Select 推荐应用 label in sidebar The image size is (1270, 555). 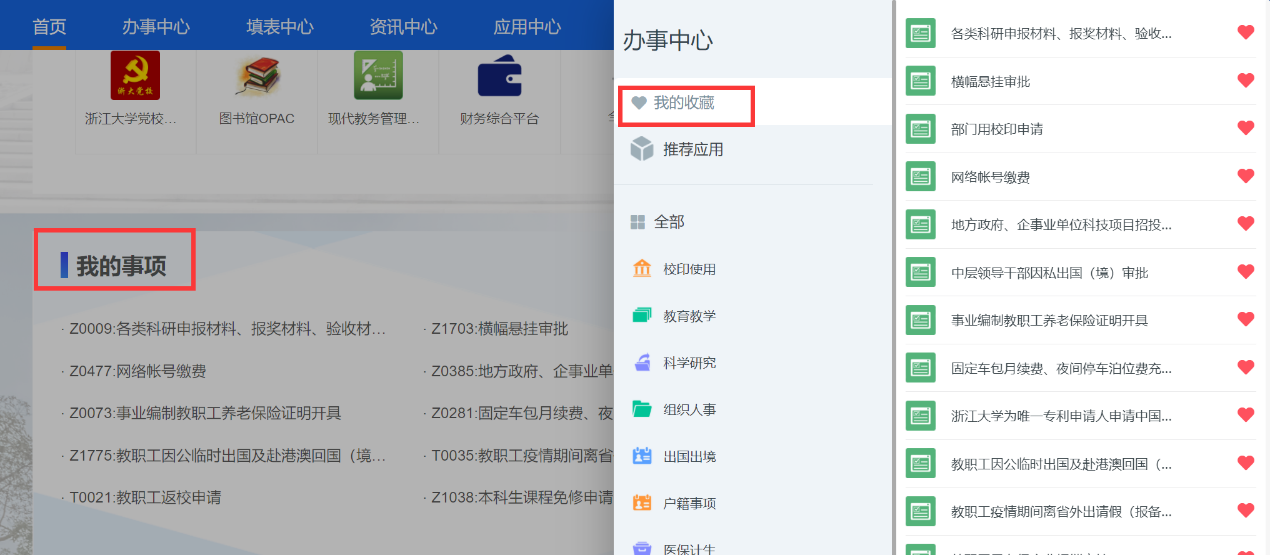693,150
